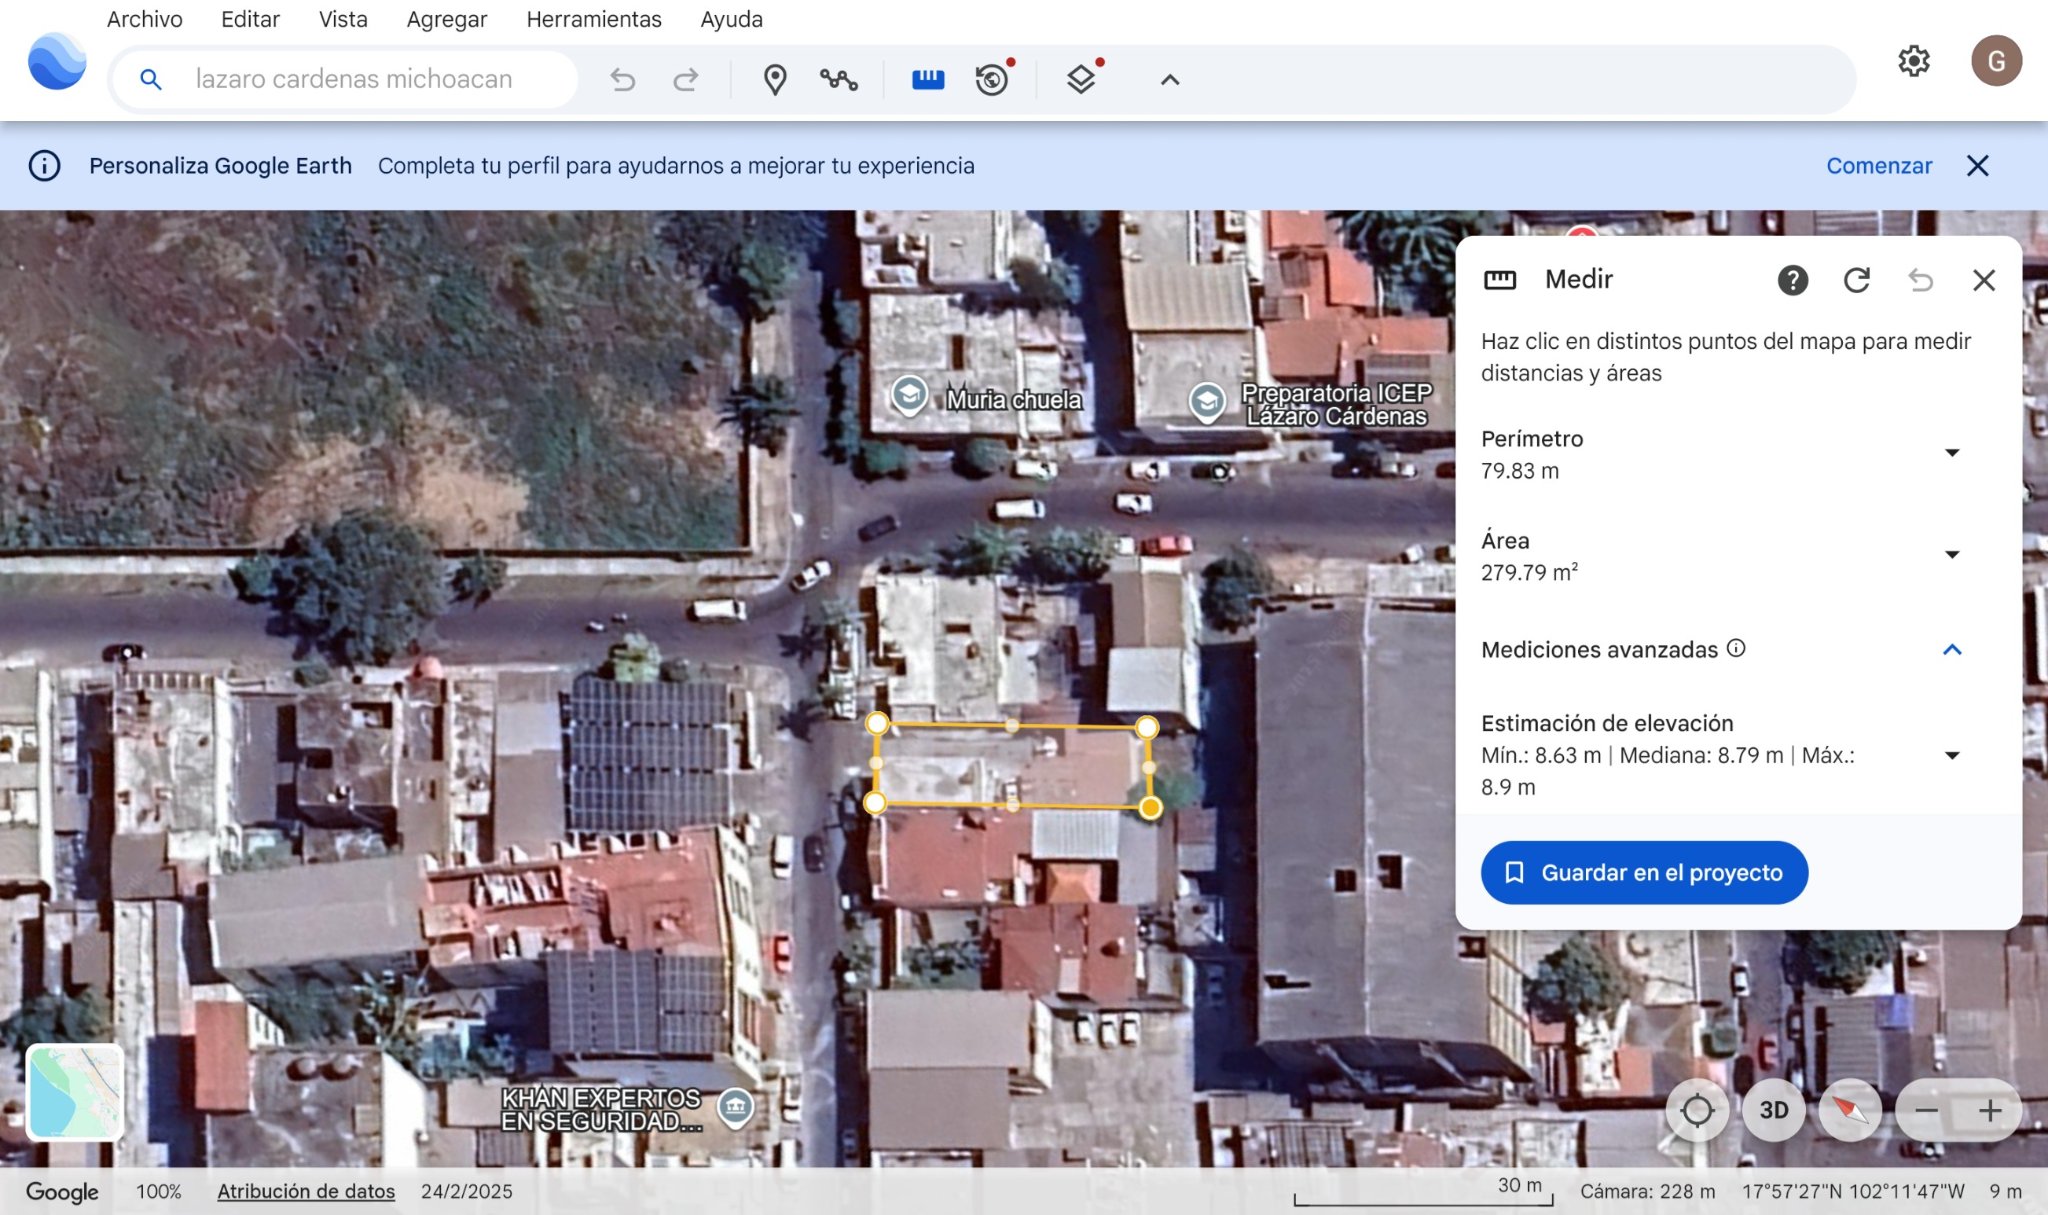The height and width of the screenshot is (1215, 2048).
Task: Zoom in with the plus button
Action: click(1990, 1110)
